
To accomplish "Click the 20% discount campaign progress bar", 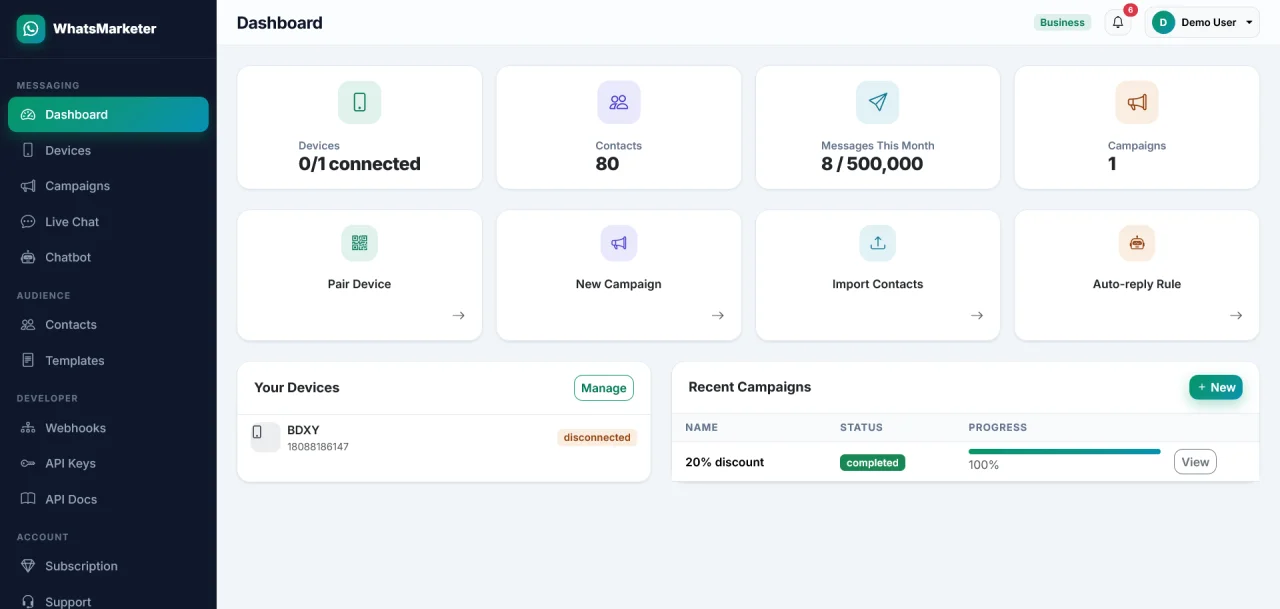I will coord(1064,452).
